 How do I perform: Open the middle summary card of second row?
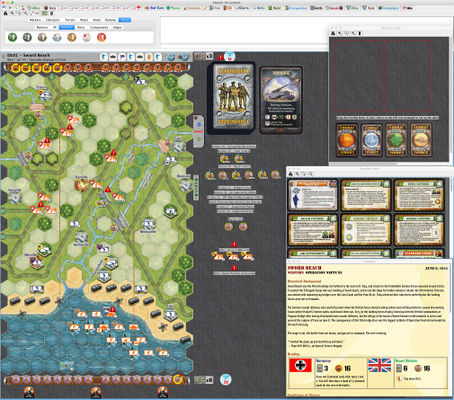[x=366, y=230]
